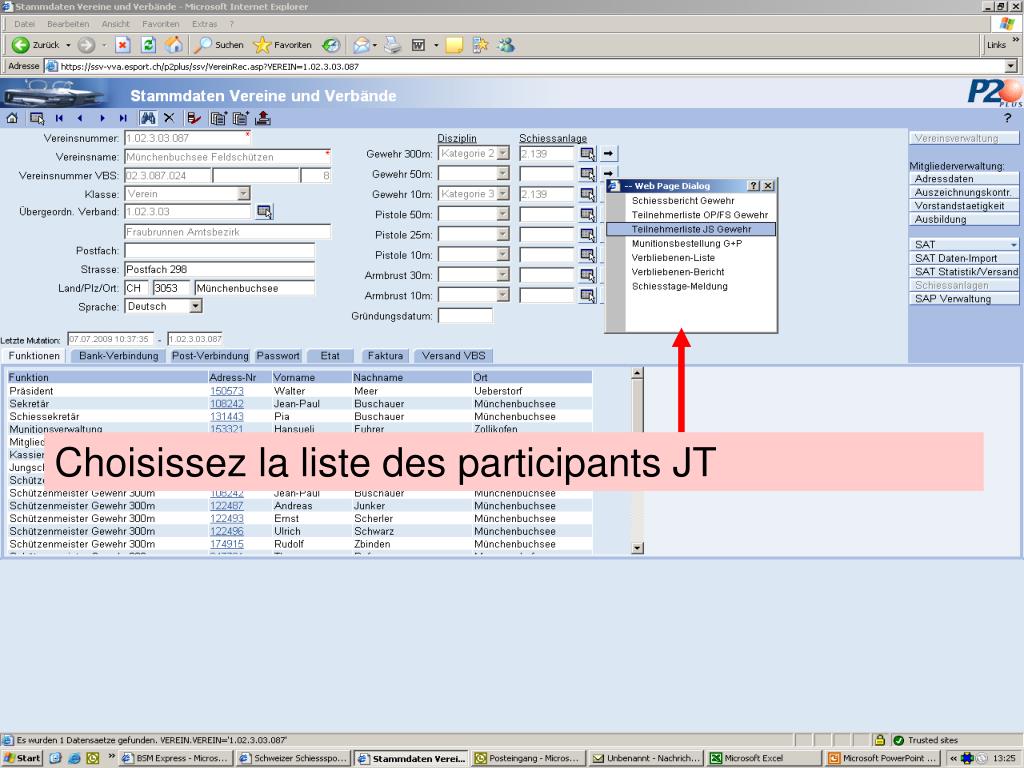This screenshot has width=1024, height=768.
Task: Open address link 174915 for Rudolf Zbinden
Action: [x=227, y=544]
